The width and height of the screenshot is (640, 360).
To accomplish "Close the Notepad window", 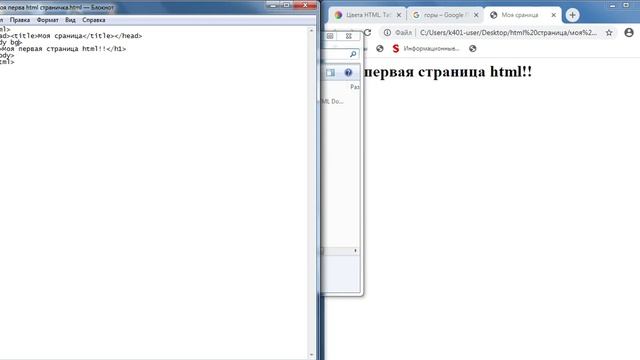I will (x=306, y=5).
